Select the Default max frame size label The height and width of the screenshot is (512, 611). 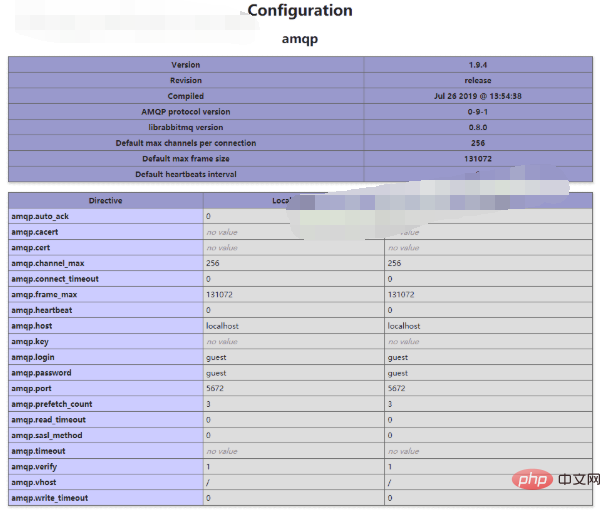[185, 159]
